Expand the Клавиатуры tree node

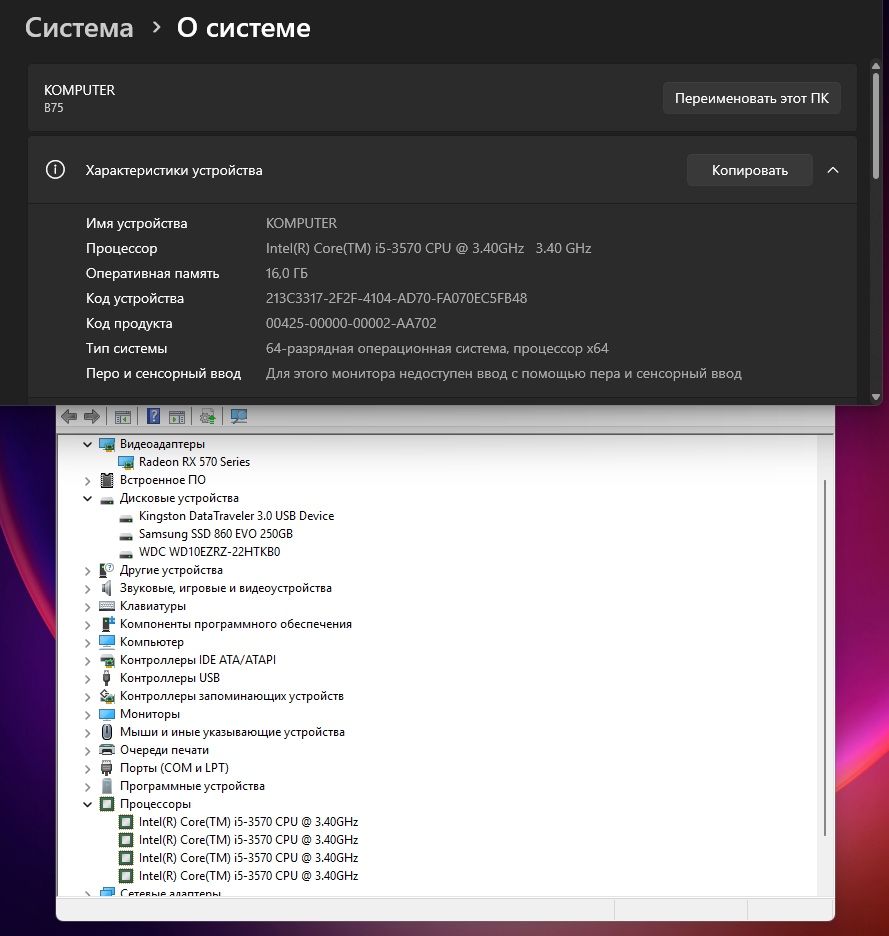(88, 606)
